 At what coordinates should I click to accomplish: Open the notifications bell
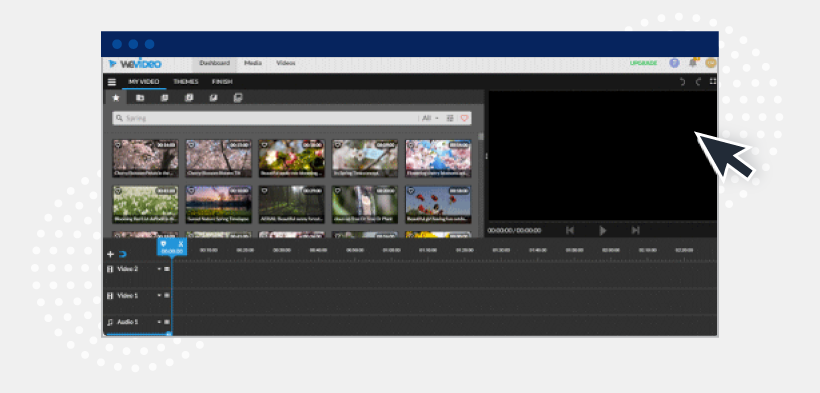[x=693, y=63]
